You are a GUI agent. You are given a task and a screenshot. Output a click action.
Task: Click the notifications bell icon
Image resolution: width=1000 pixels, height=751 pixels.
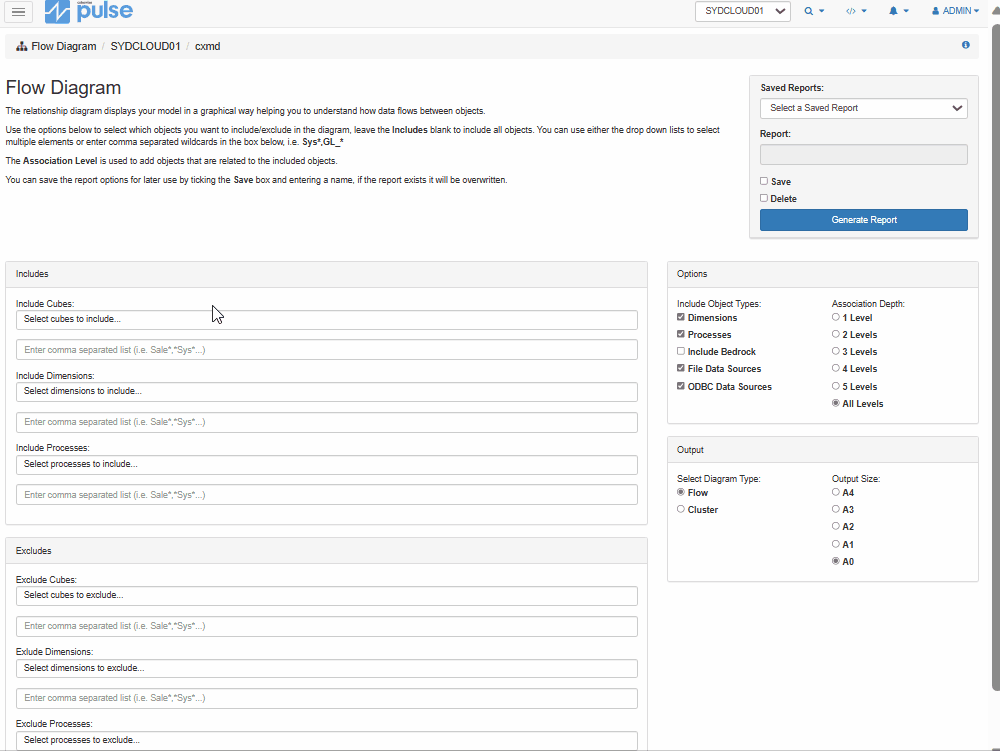(895, 11)
